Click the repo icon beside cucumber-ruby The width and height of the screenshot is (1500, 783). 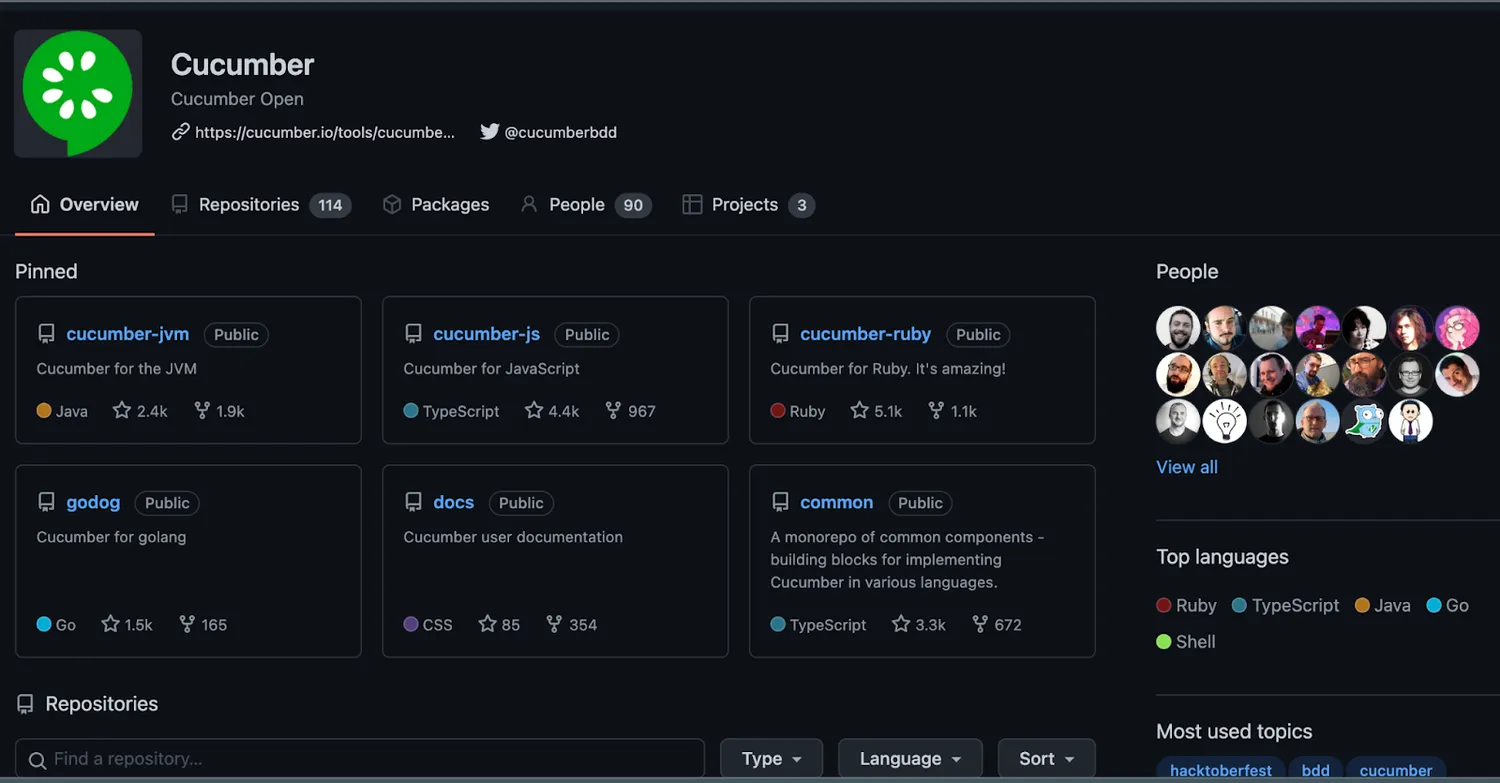click(780, 335)
